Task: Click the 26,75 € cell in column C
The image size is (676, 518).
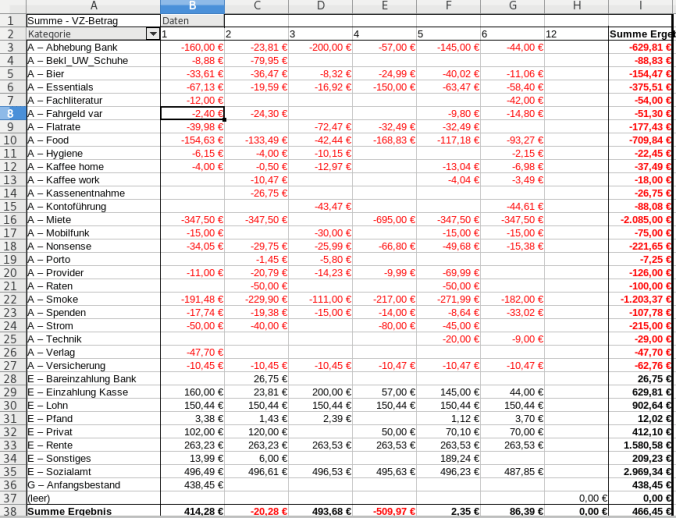Action: 256,379
